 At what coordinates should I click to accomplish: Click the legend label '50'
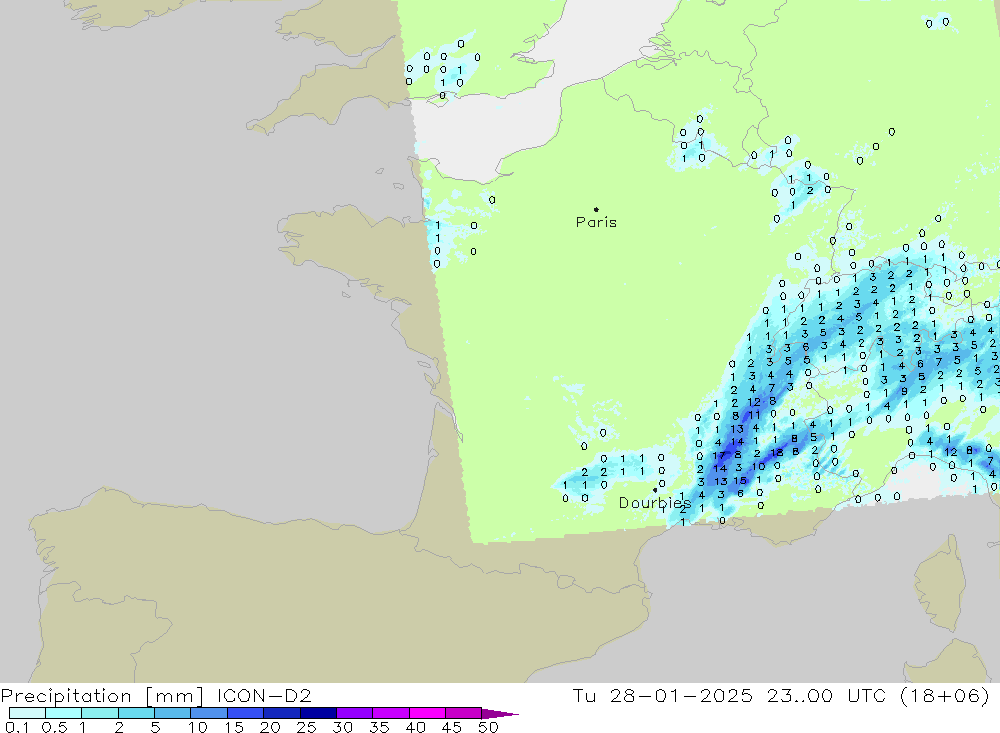[x=488, y=727]
